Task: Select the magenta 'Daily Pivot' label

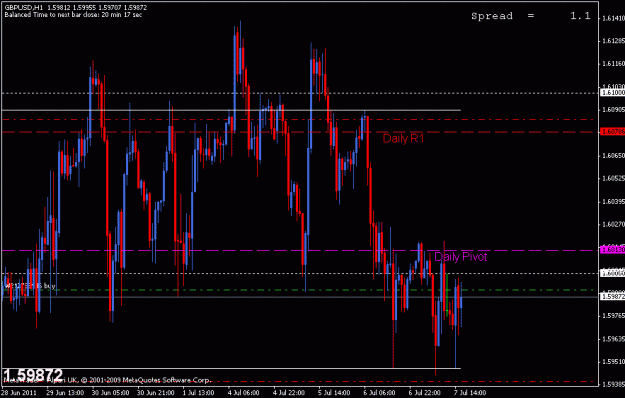Action: click(460, 257)
